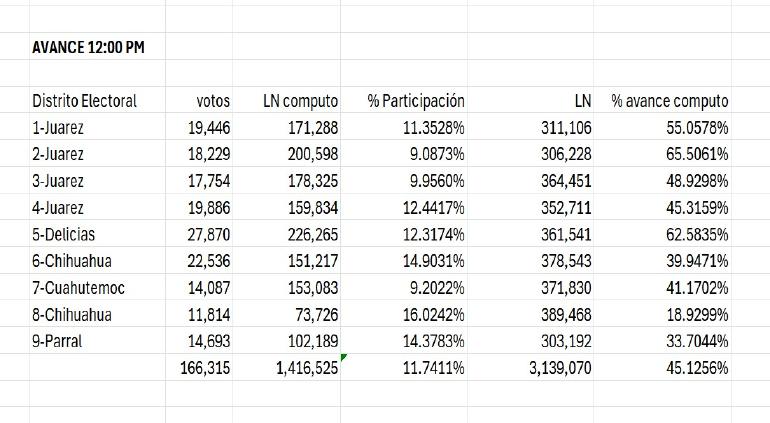Image resolution: width=770 pixels, height=423 pixels.
Task: Select the votos value 27,870
Action: (x=208, y=235)
